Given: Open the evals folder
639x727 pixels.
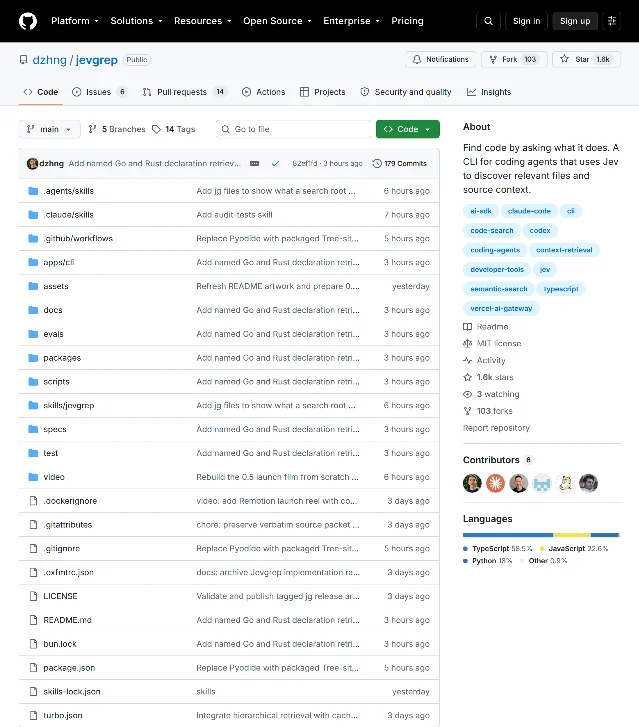Looking at the screenshot, I should pyautogui.click(x=53, y=334).
